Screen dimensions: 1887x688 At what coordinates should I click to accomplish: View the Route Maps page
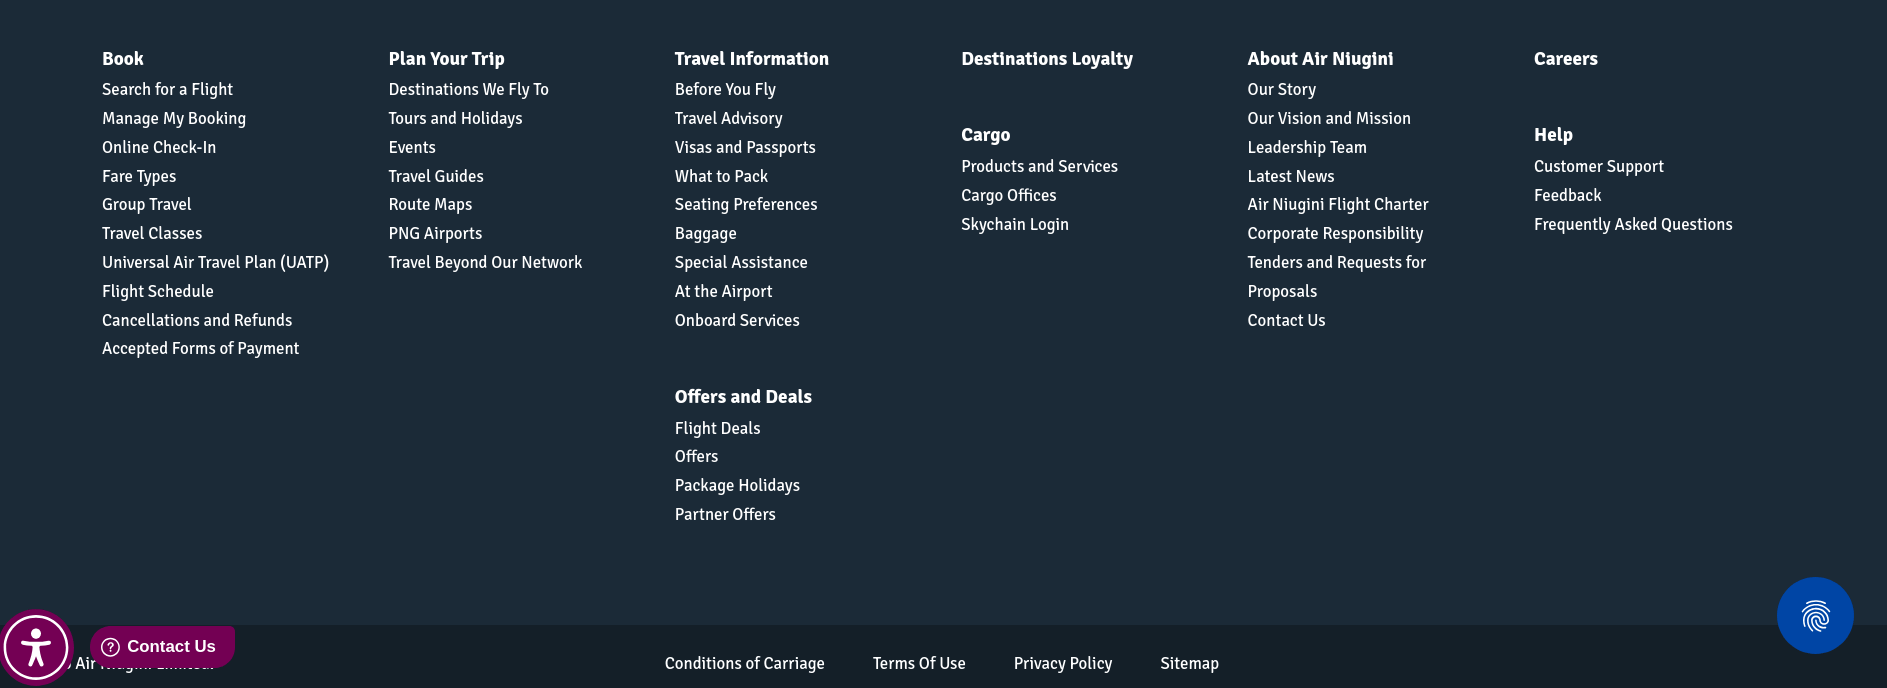[x=430, y=205]
